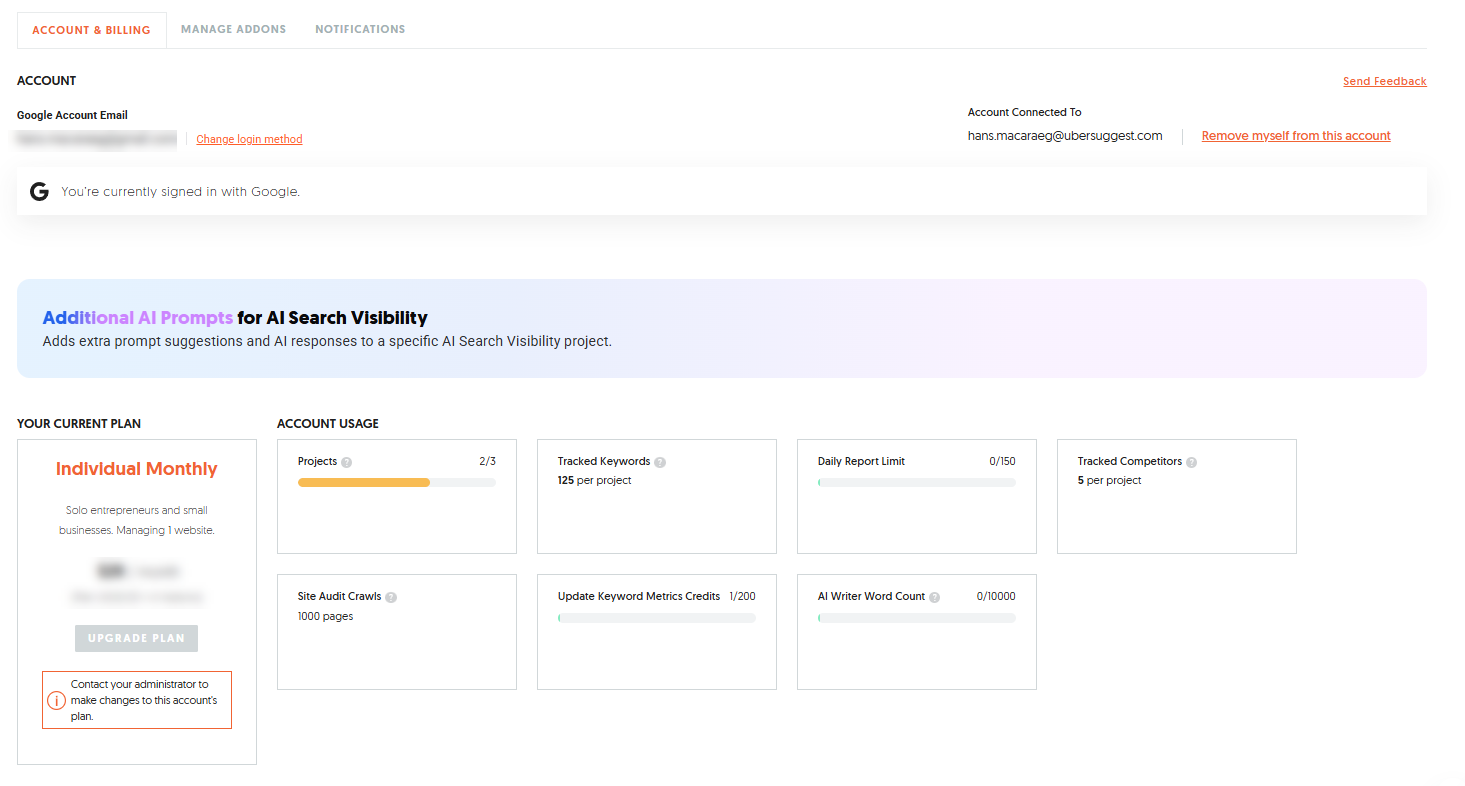Click the Daily Report Limit progress bar
The width and height of the screenshot is (1465, 786).
(917, 482)
